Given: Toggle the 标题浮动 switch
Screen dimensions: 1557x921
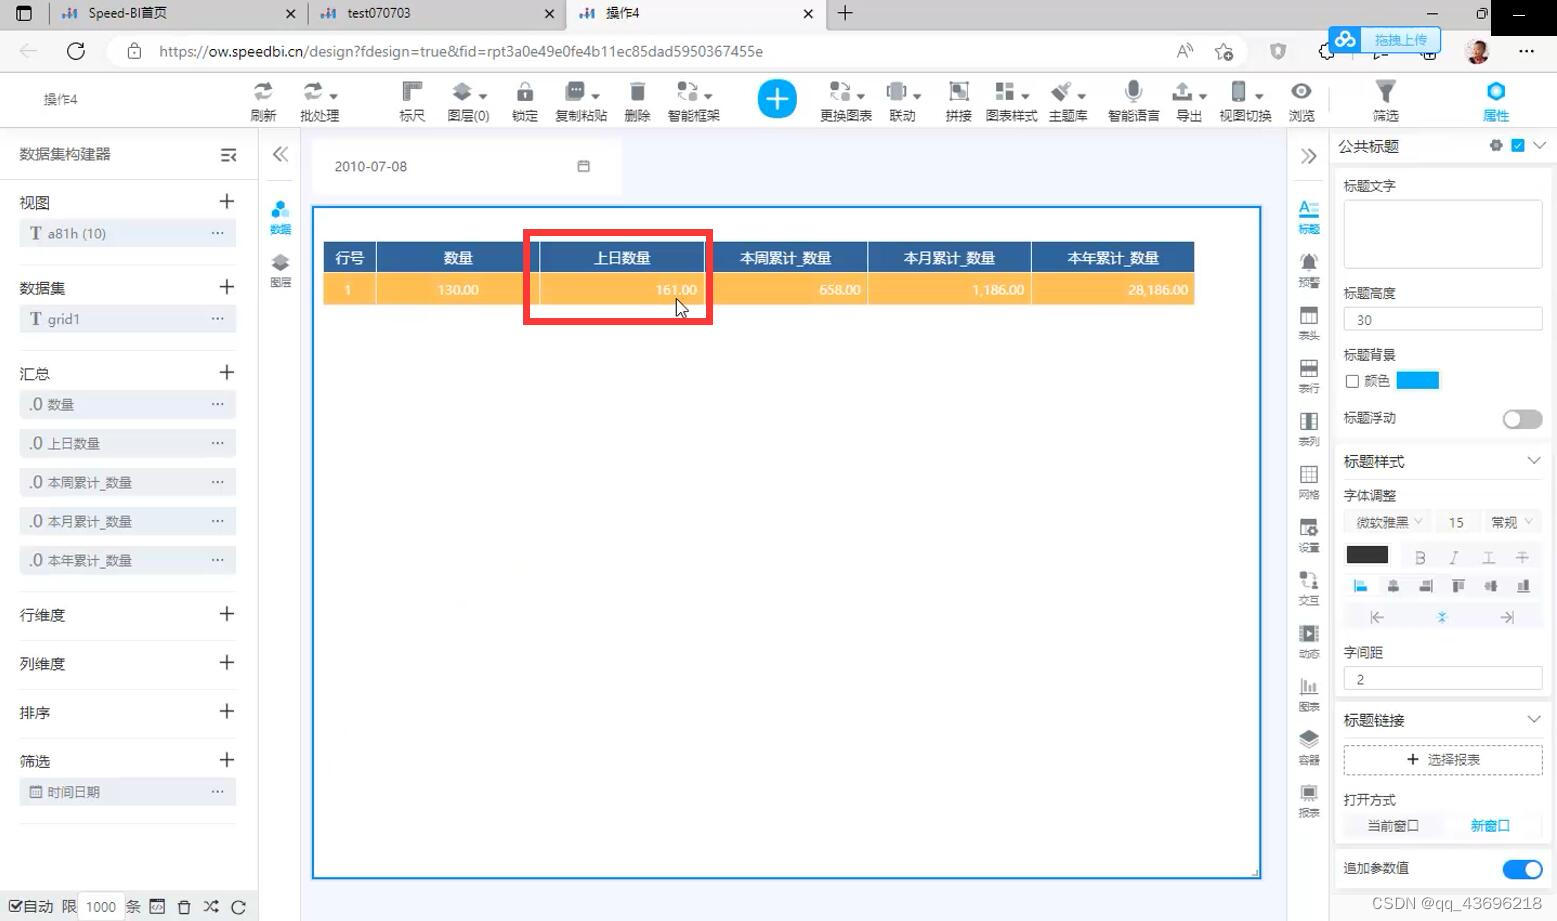Looking at the screenshot, I should 1522,419.
